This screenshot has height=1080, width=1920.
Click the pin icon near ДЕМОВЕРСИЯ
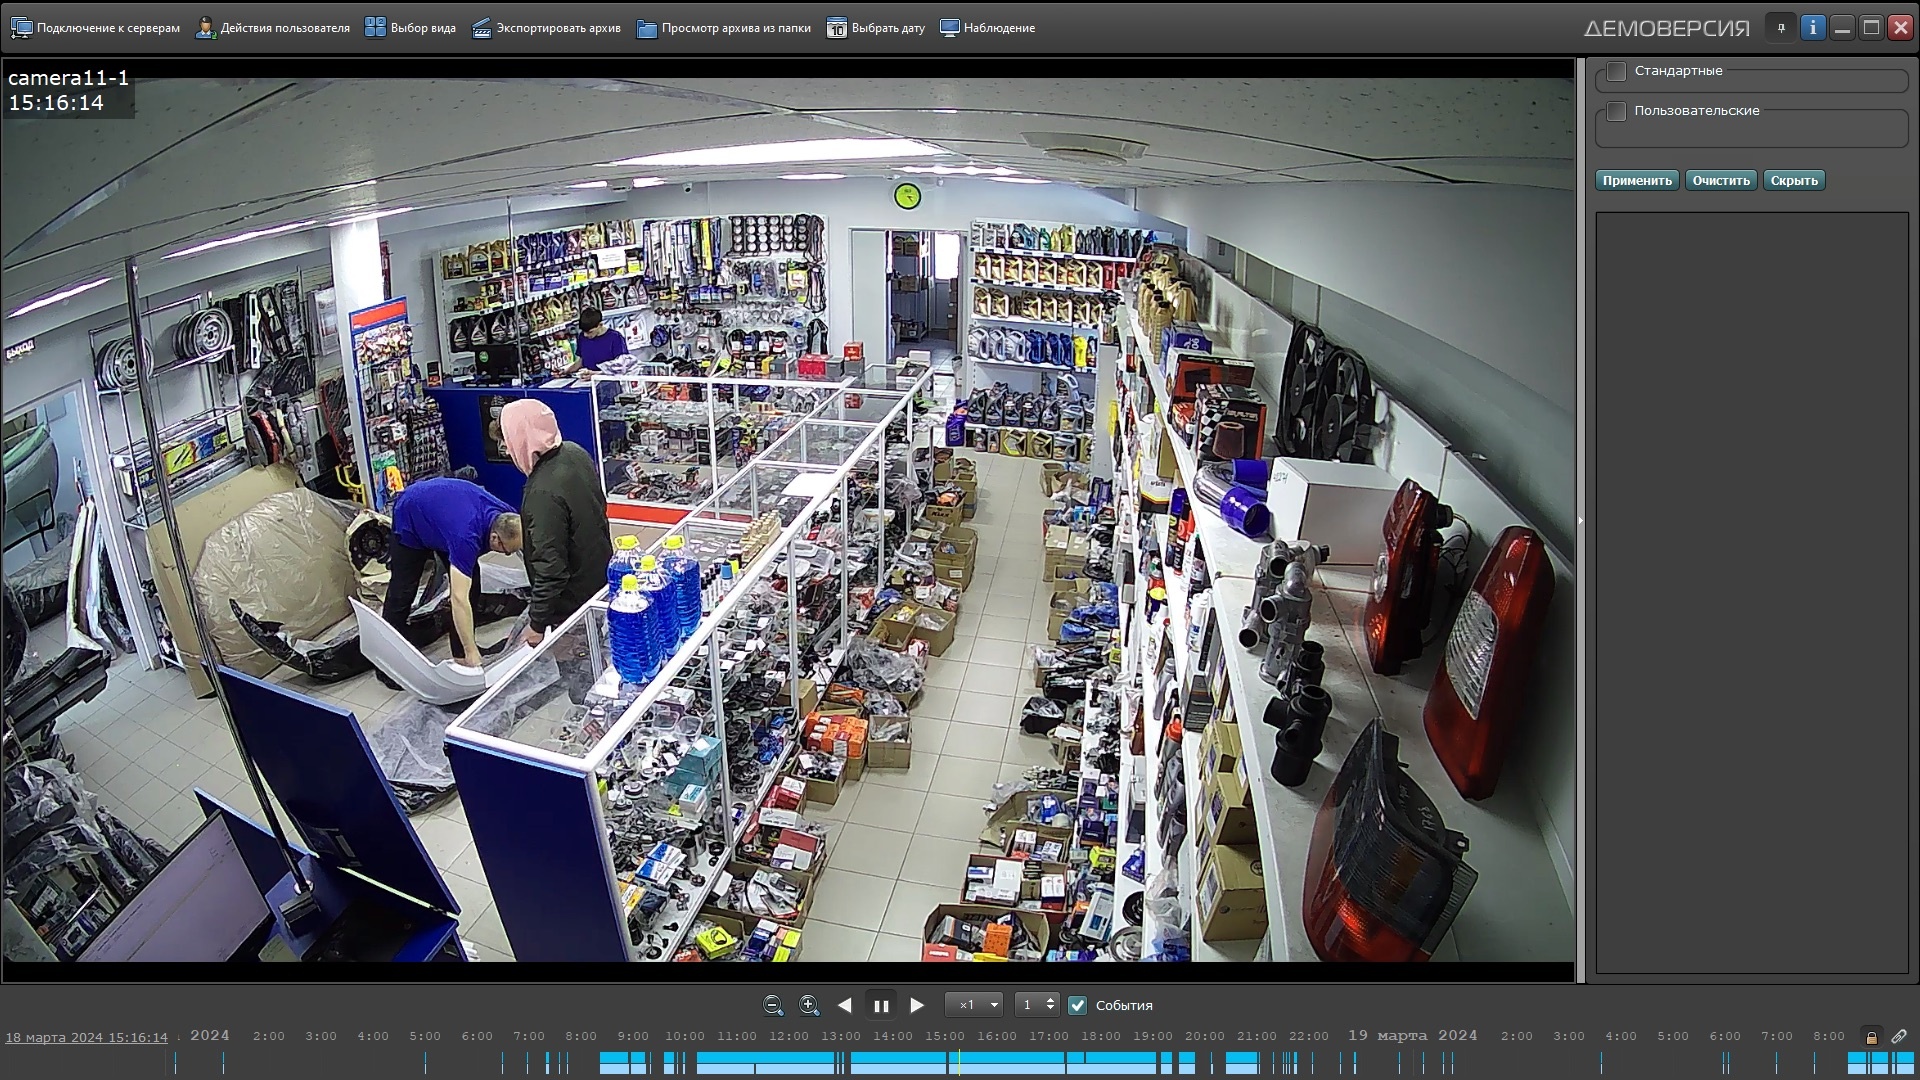[x=1781, y=28]
